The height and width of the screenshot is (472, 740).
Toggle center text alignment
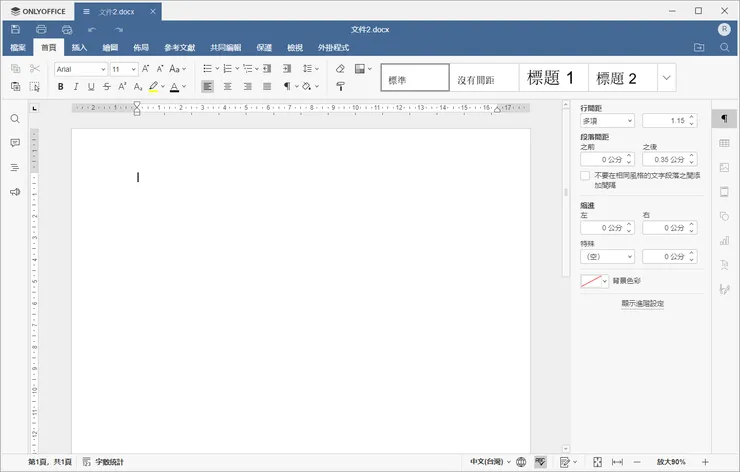(x=227, y=86)
